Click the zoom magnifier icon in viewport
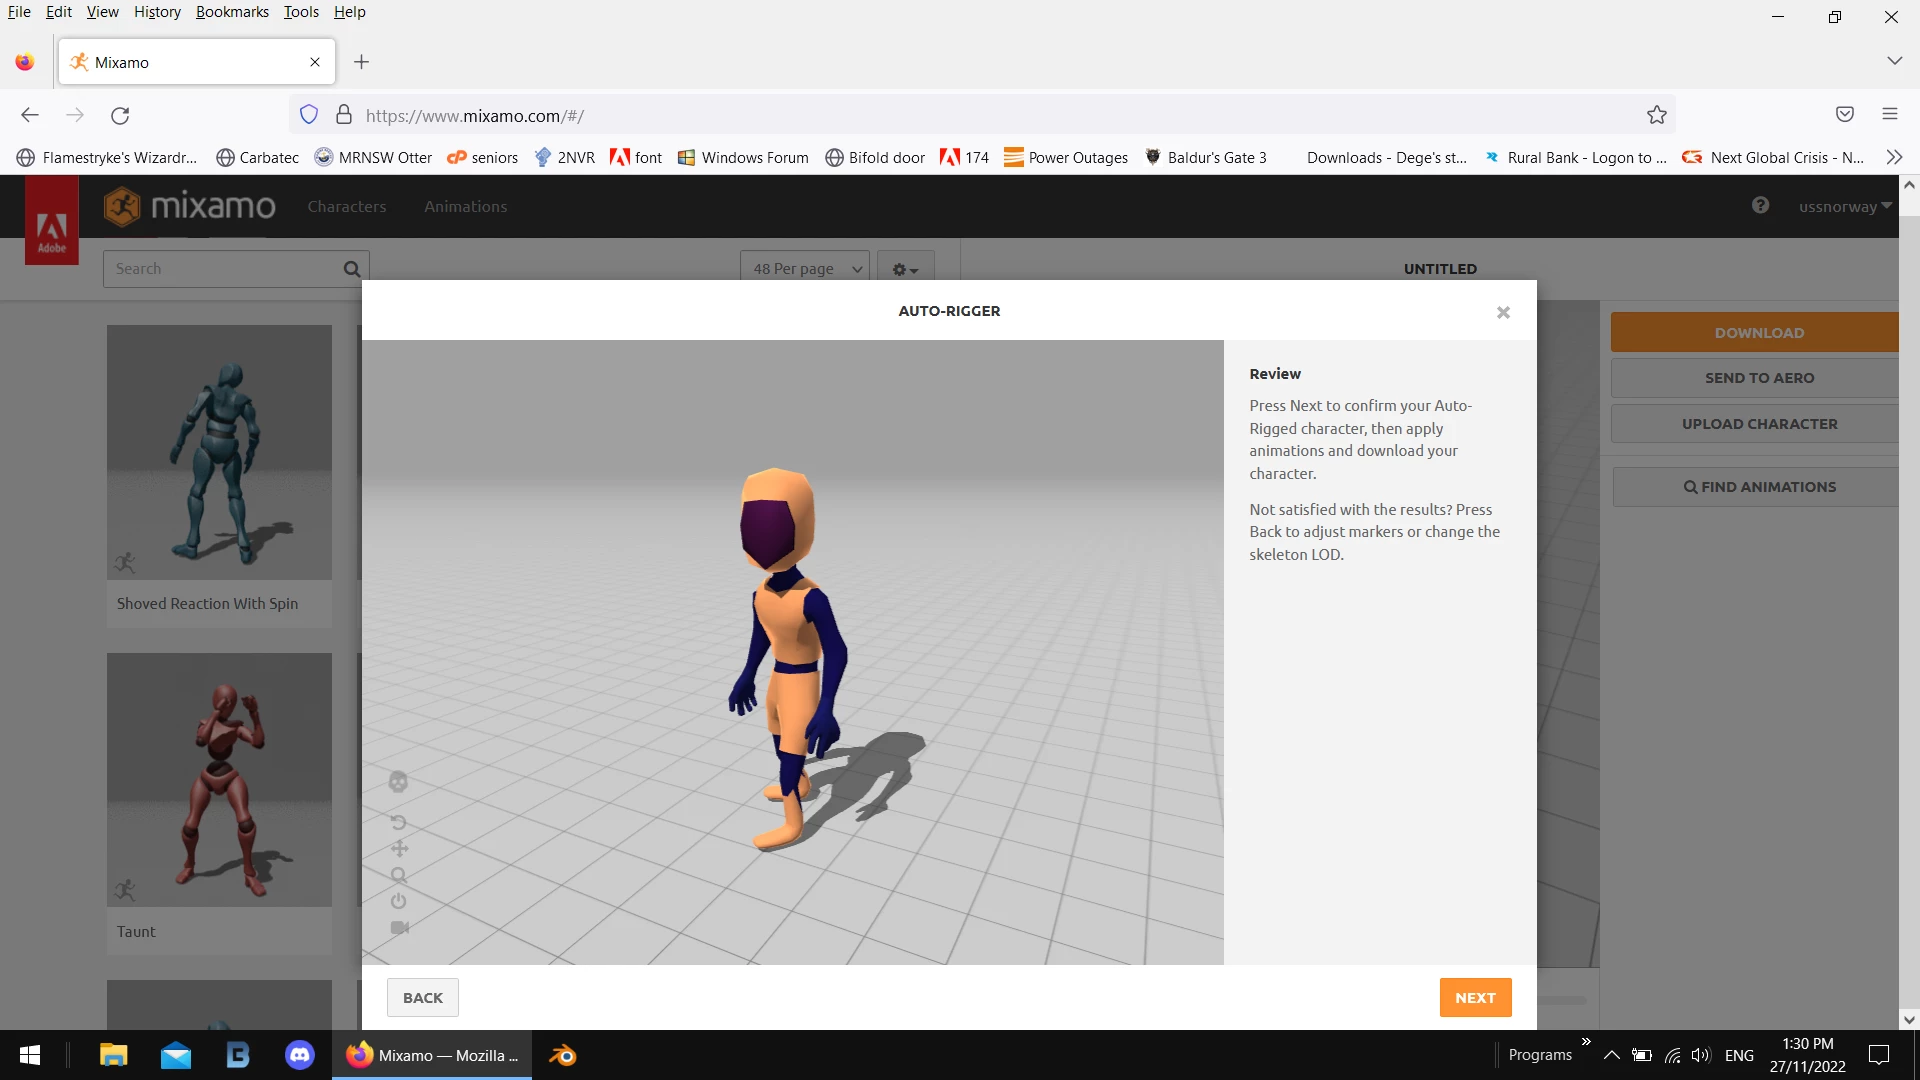Screen dimensions: 1920x1080 coord(398,876)
